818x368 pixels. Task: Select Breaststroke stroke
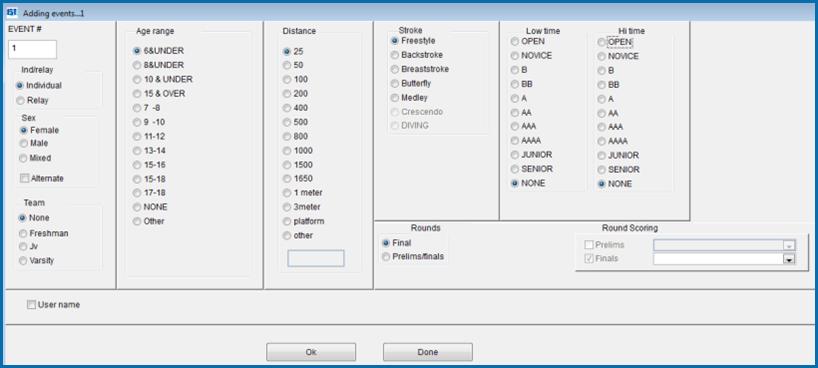click(x=420, y=69)
